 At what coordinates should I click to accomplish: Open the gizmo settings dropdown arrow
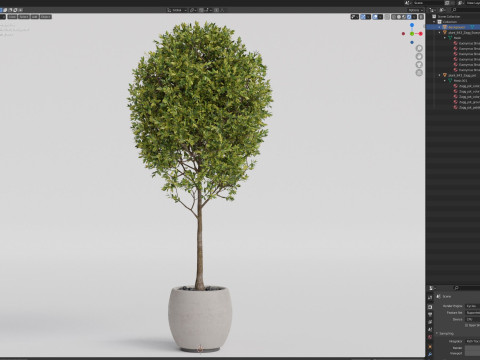point(368,17)
